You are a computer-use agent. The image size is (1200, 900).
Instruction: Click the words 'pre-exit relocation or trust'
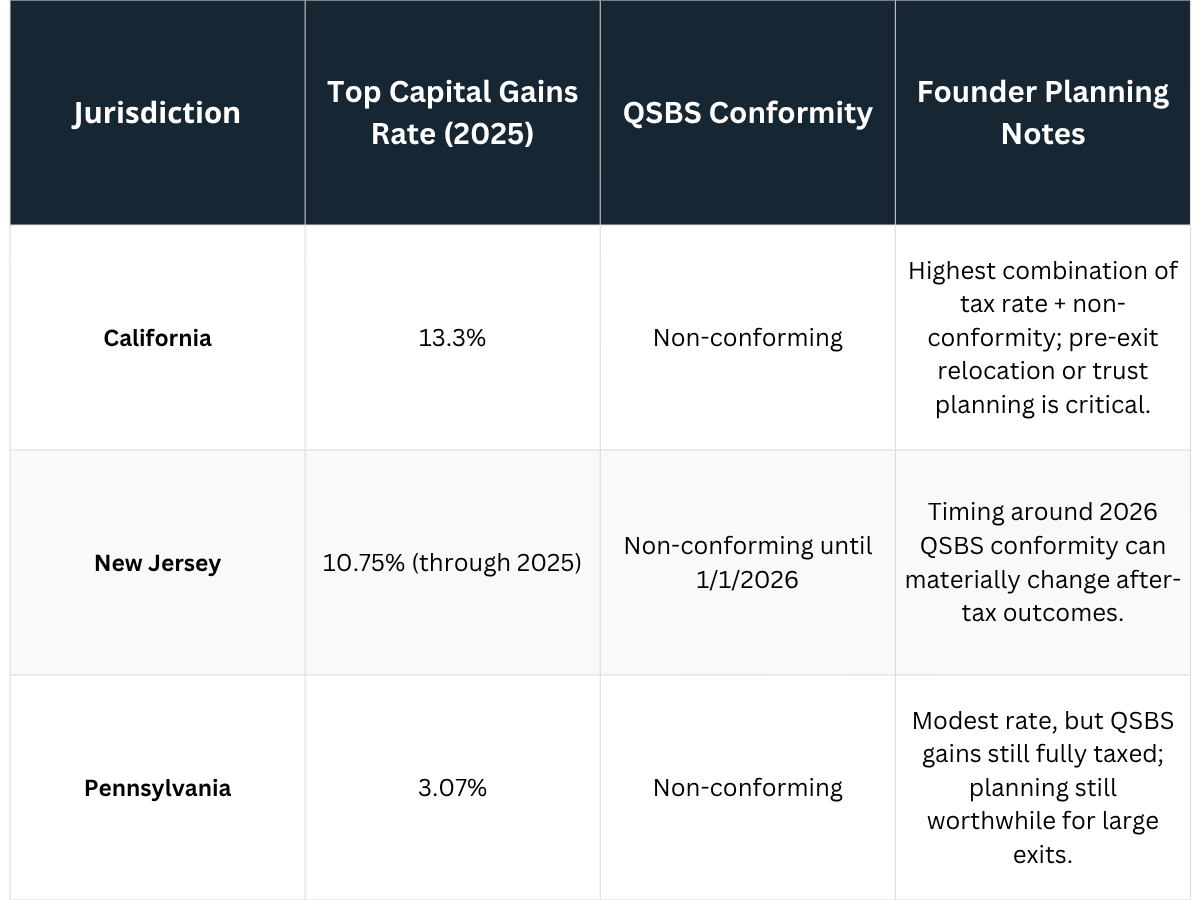coord(1043,371)
